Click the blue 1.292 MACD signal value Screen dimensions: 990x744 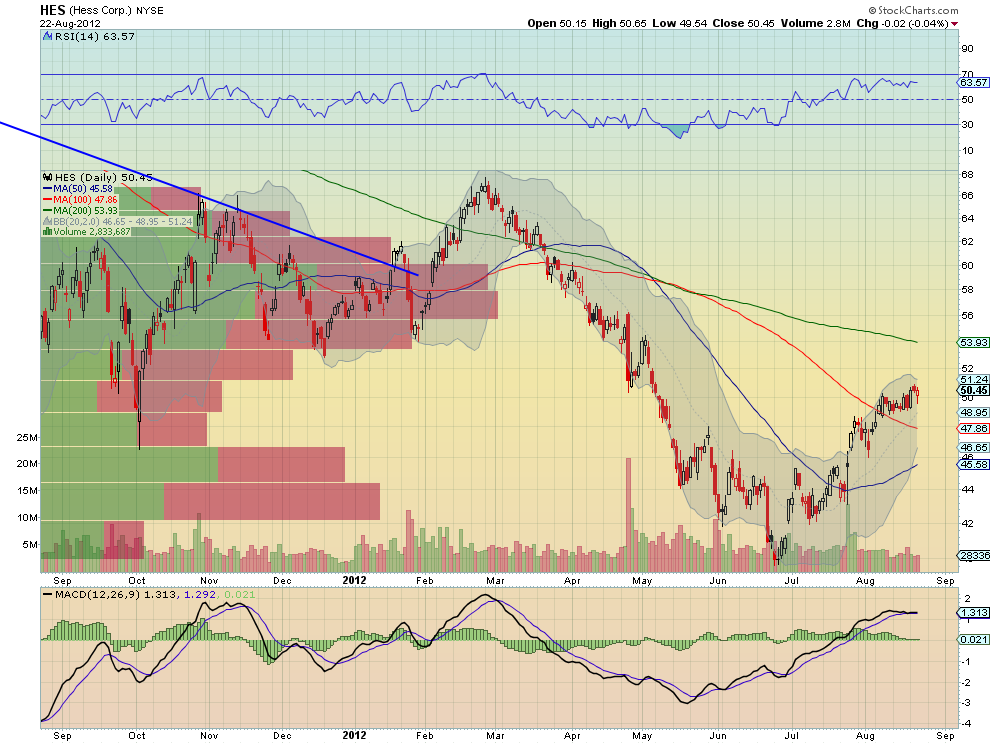click(x=200, y=594)
